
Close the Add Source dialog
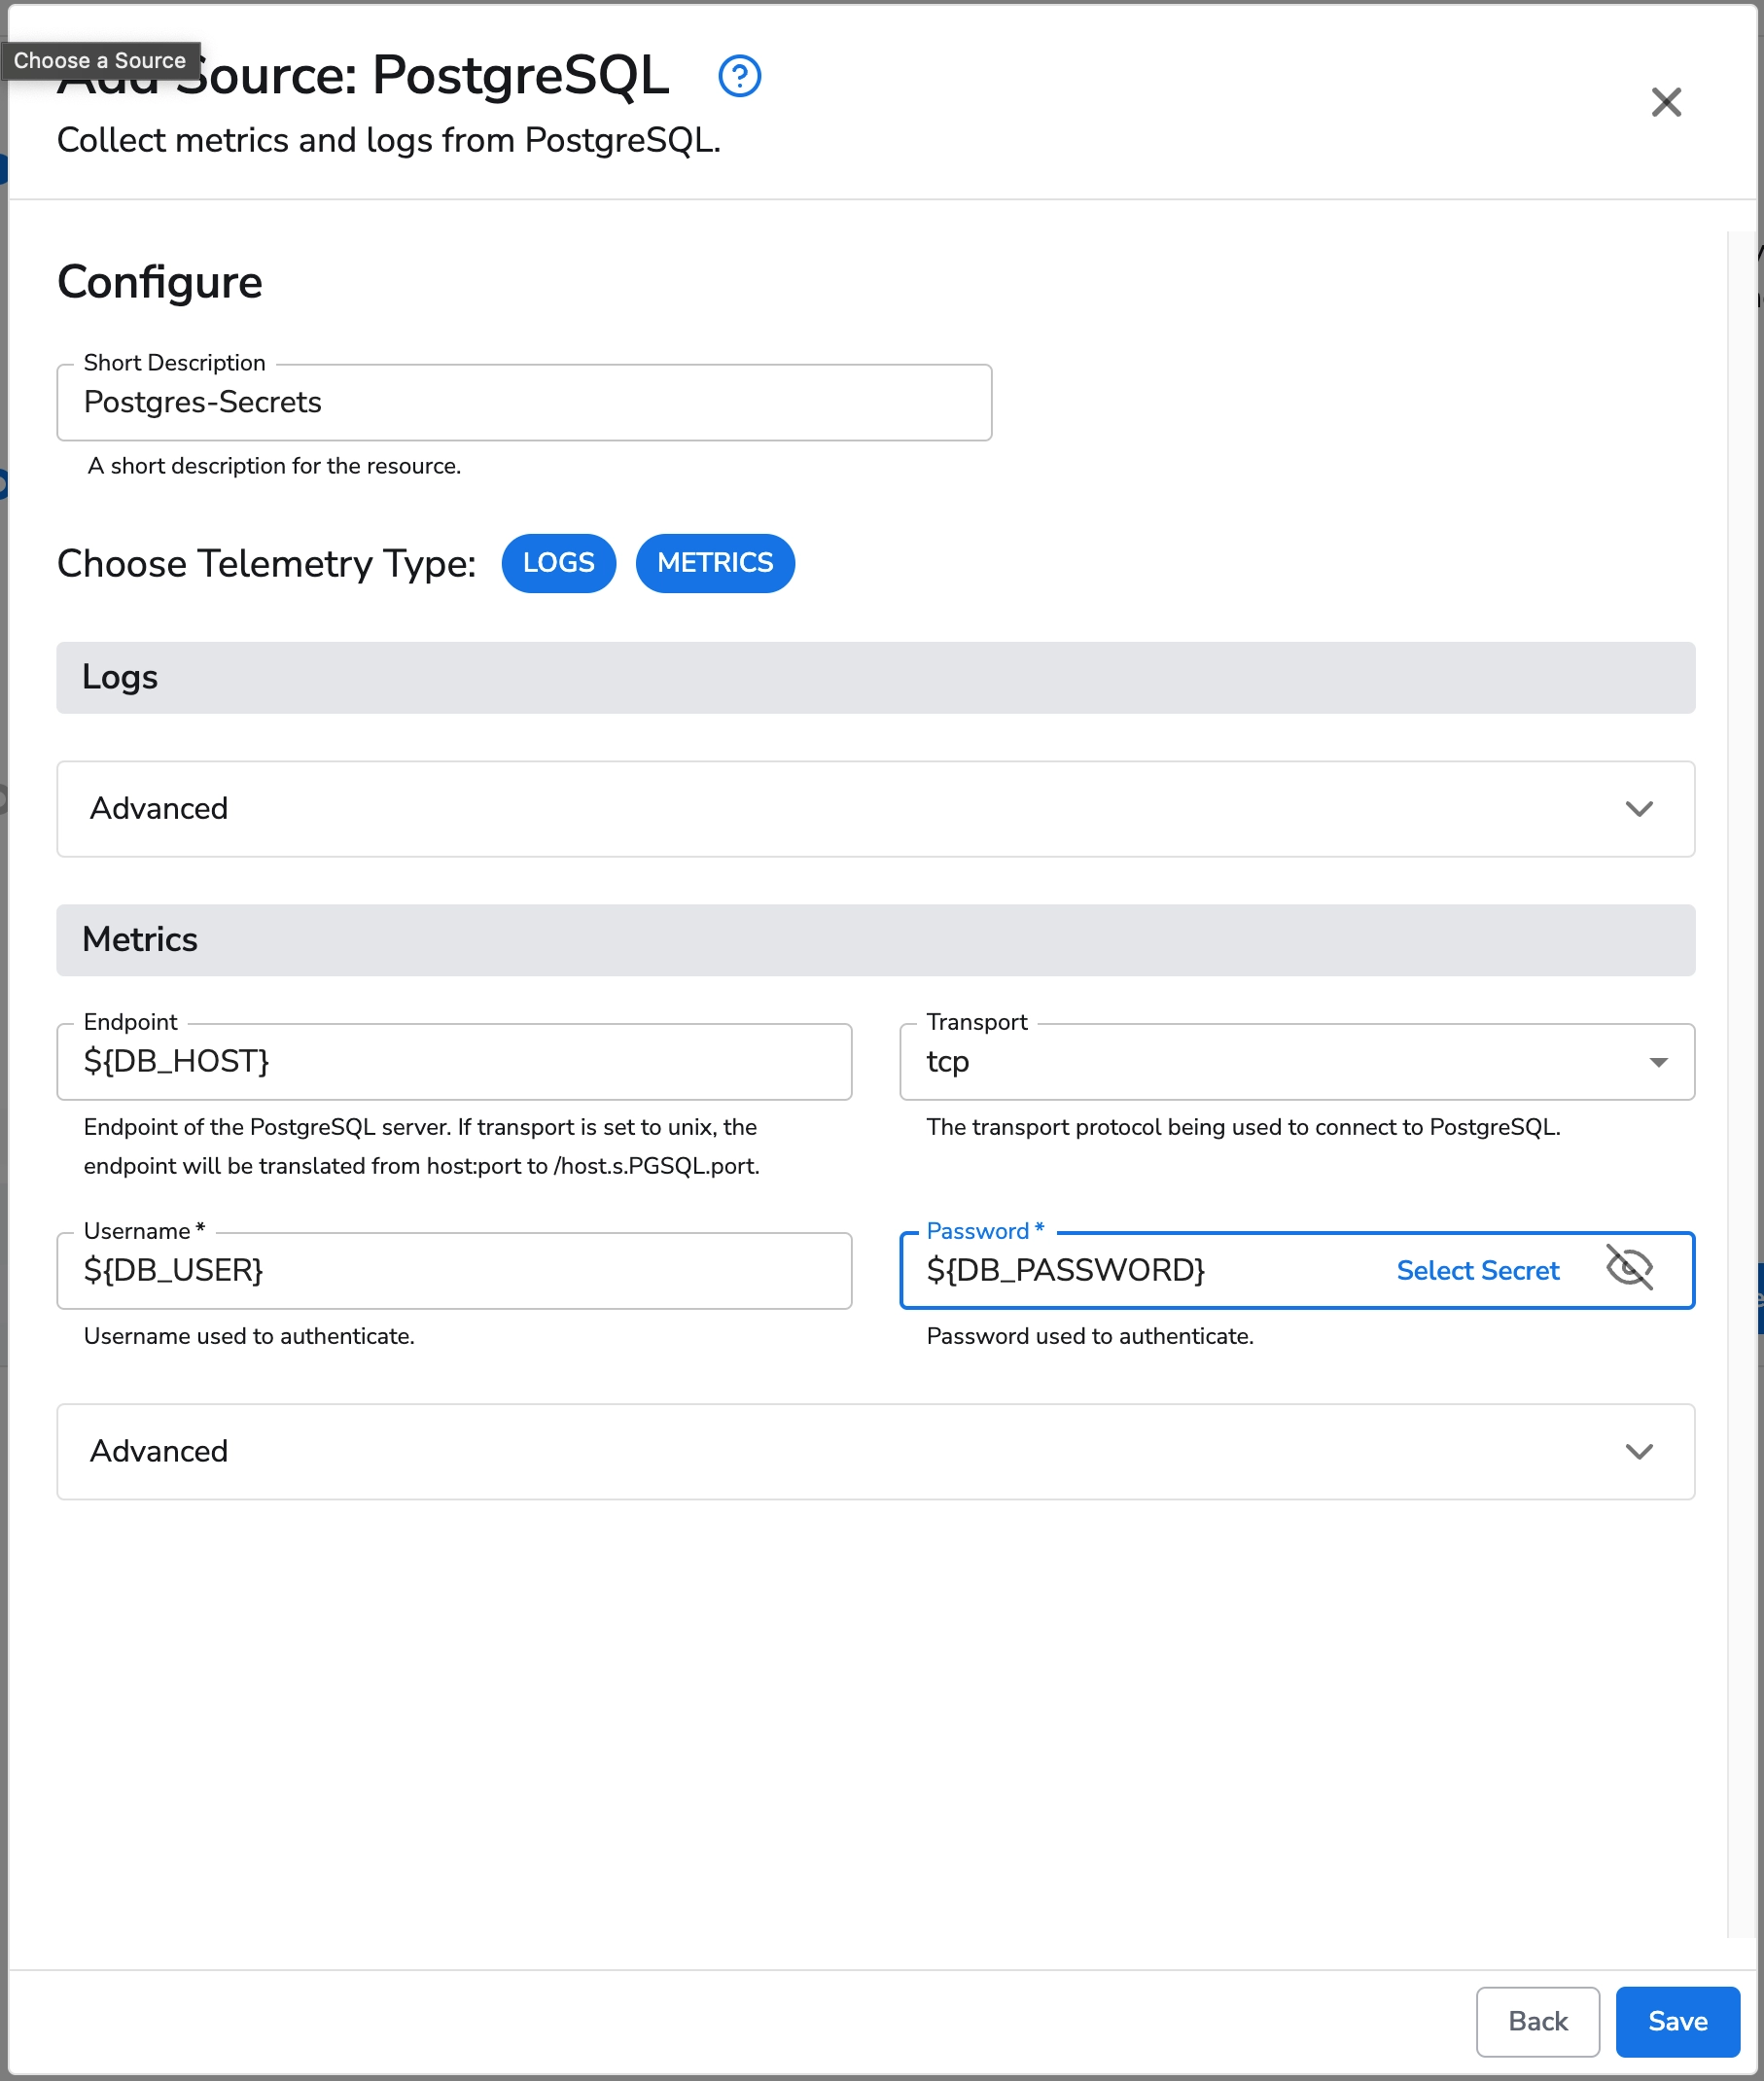pyautogui.click(x=1665, y=102)
